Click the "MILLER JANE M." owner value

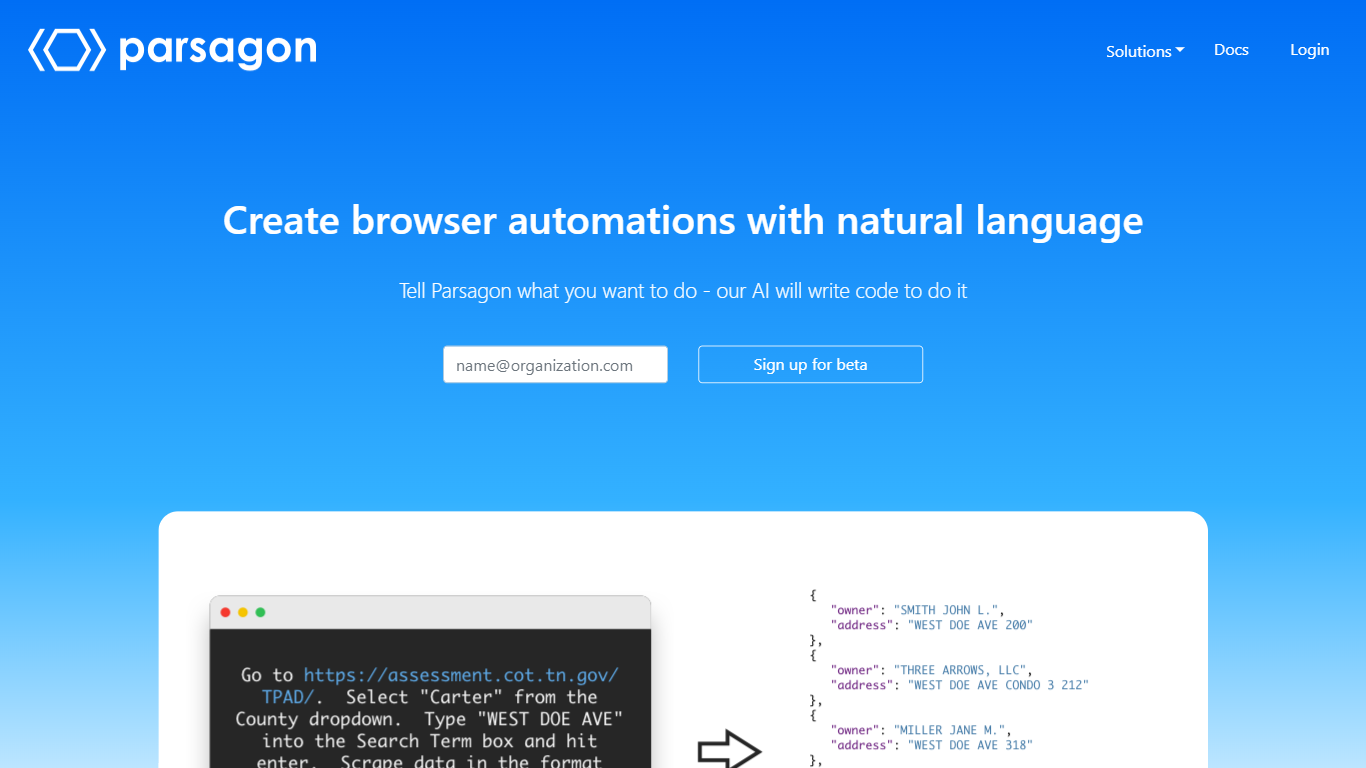(x=951, y=730)
